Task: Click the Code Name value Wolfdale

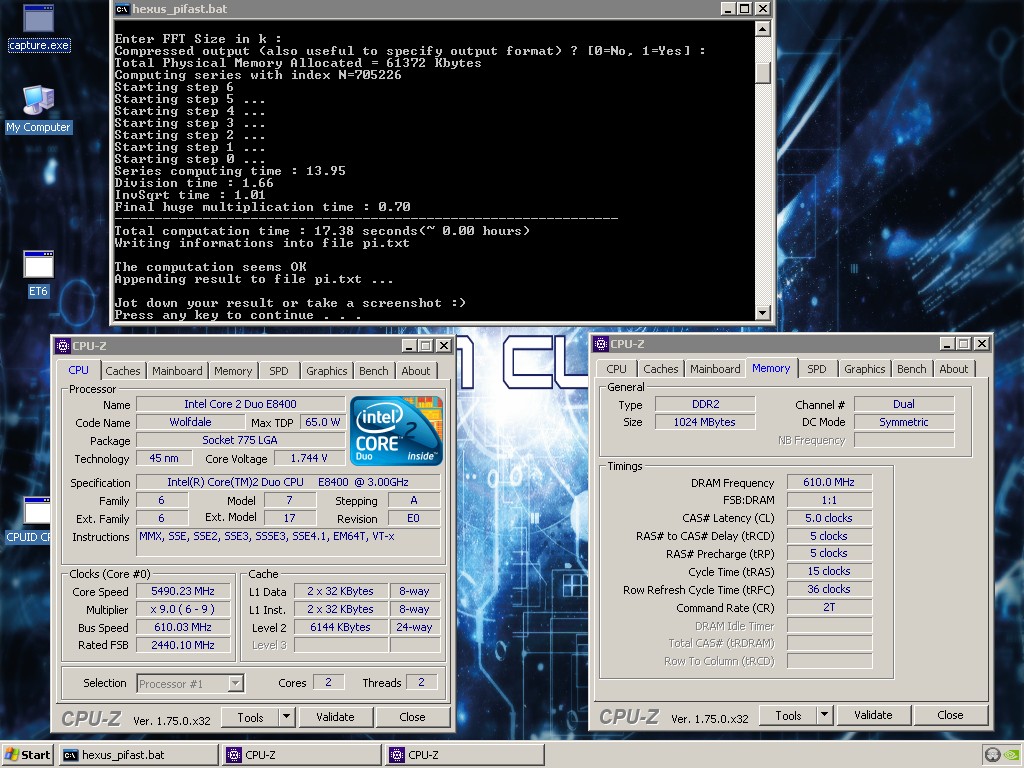Action: point(190,422)
